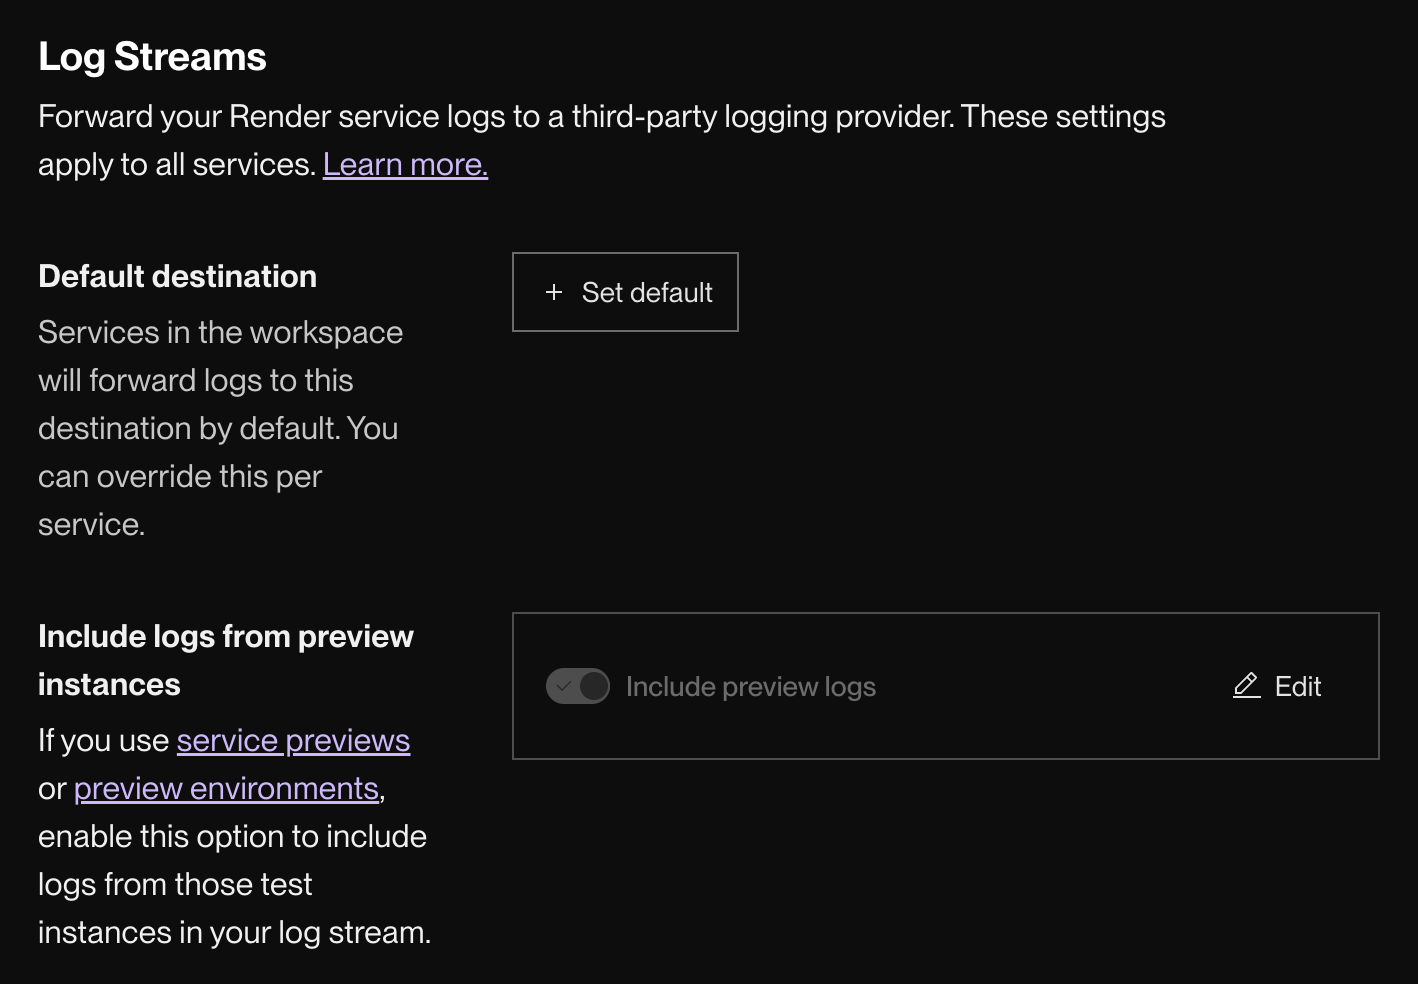Click the Set default button
This screenshot has width=1418, height=984.
625,292
